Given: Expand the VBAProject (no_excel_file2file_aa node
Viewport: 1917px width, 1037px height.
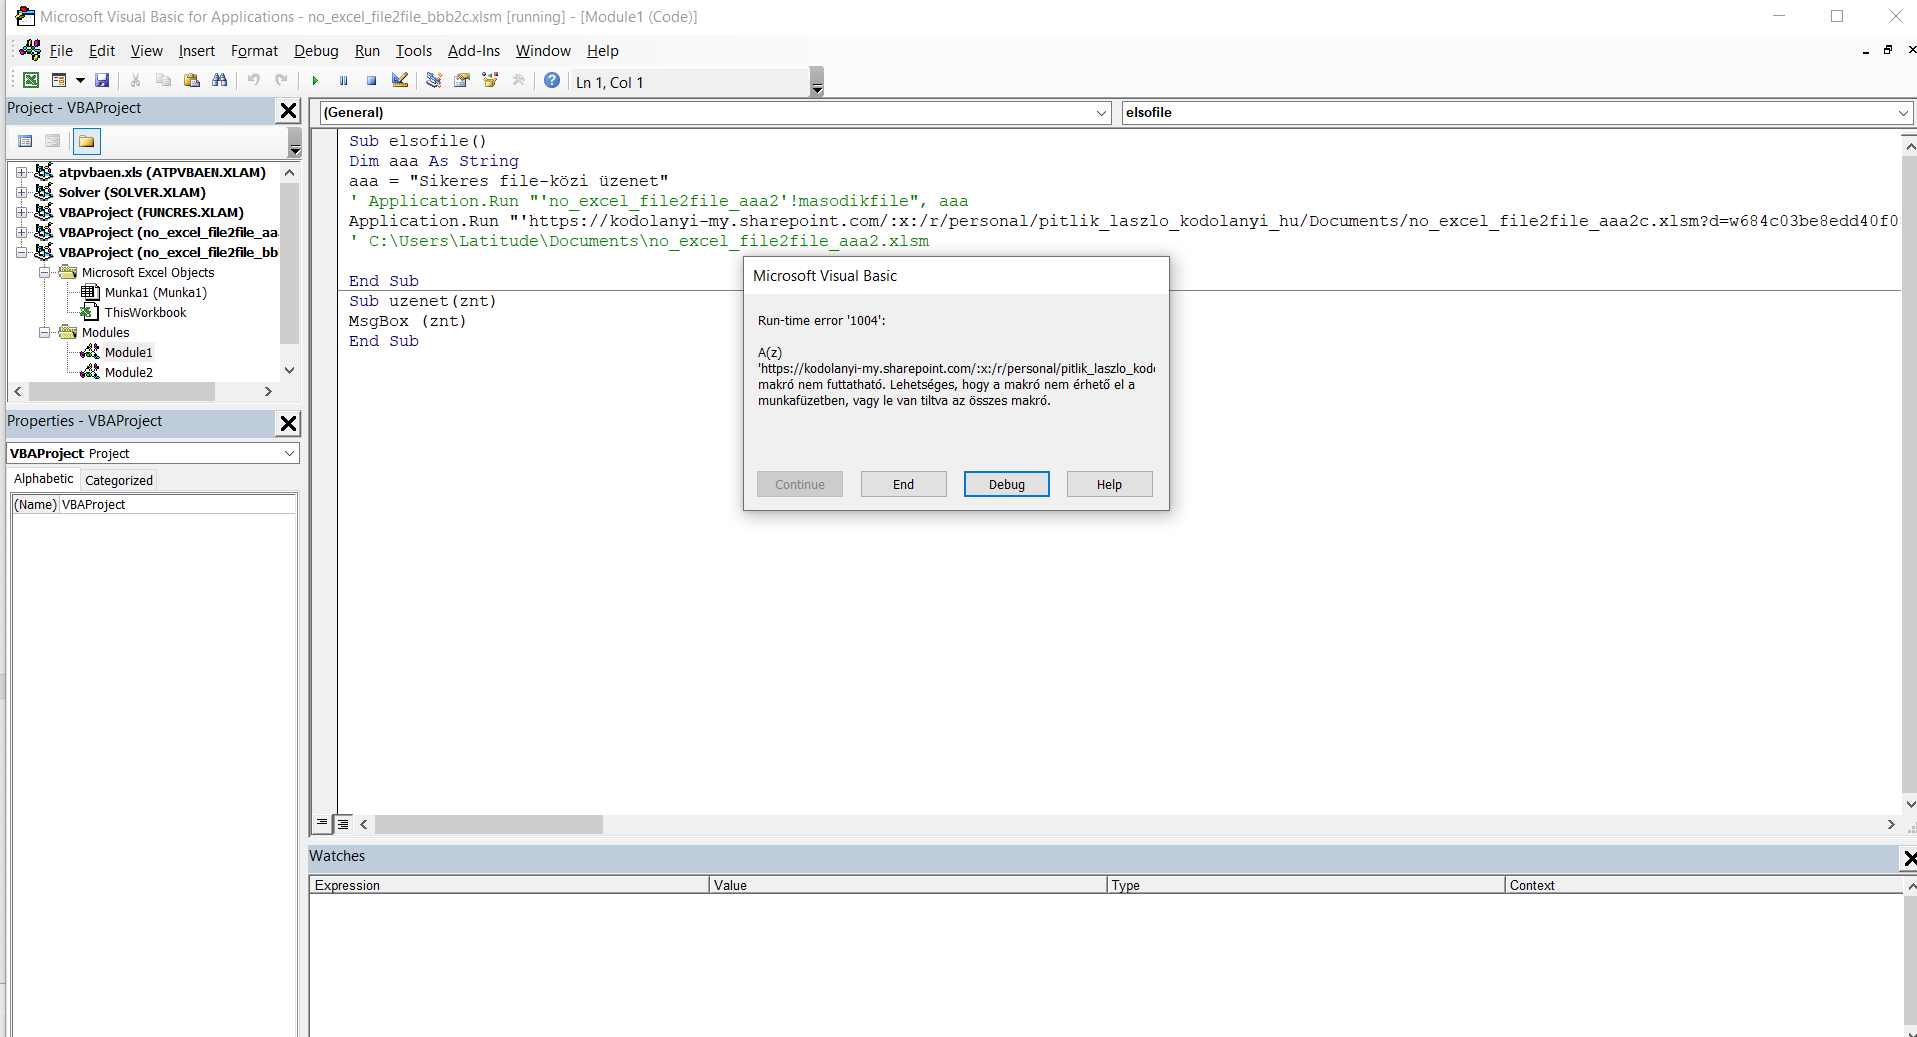Looking at the screenshot, I should 21,232.
